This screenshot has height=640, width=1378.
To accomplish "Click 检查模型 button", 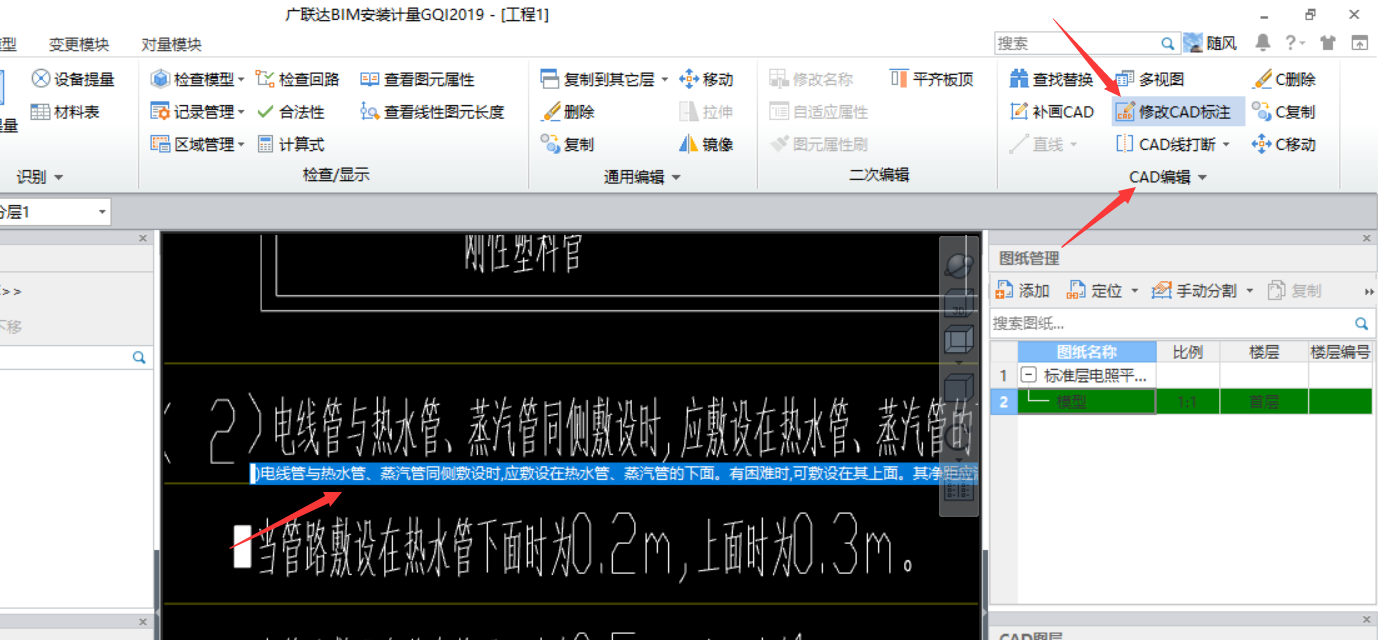I will pyautogui.click(x=192, y=79).
